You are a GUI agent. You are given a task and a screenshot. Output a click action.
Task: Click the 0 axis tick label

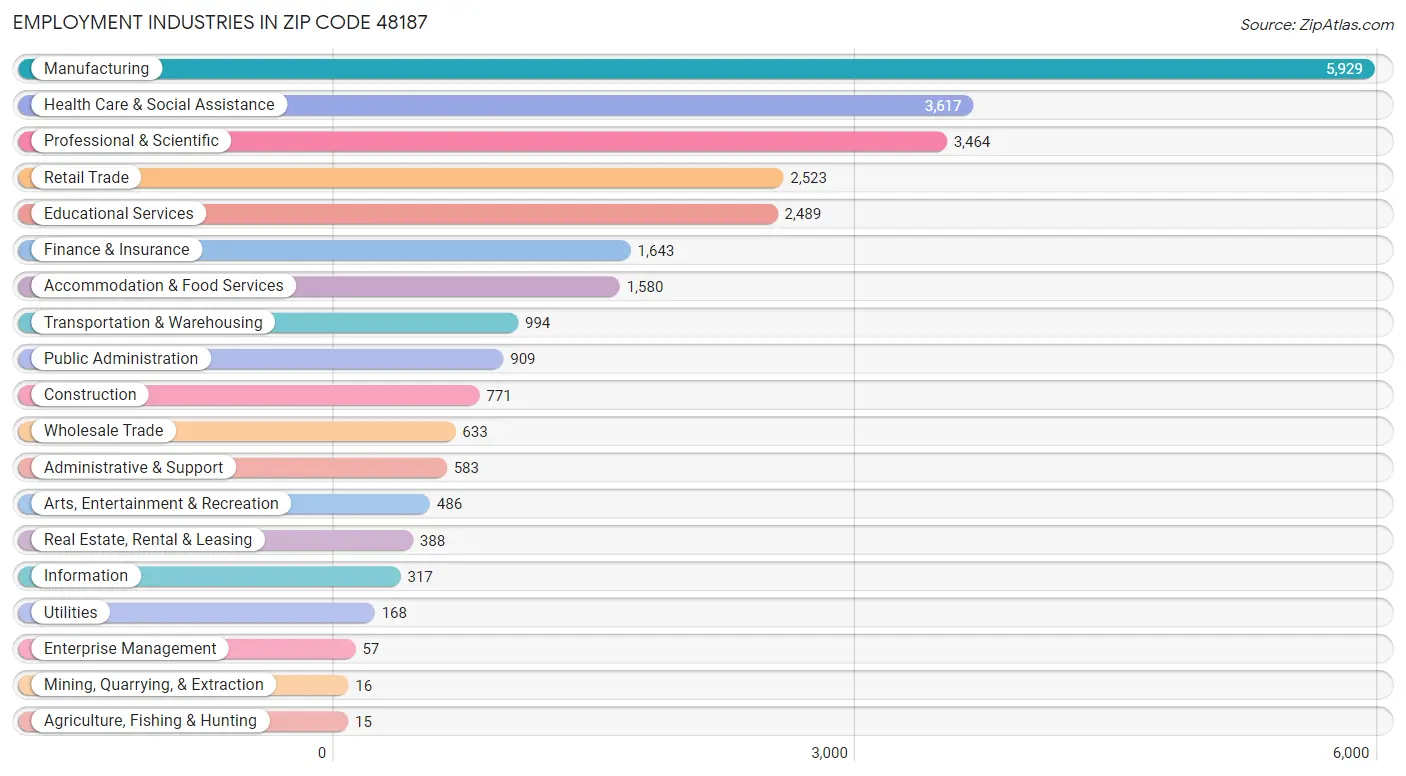(x=322, y=753)
